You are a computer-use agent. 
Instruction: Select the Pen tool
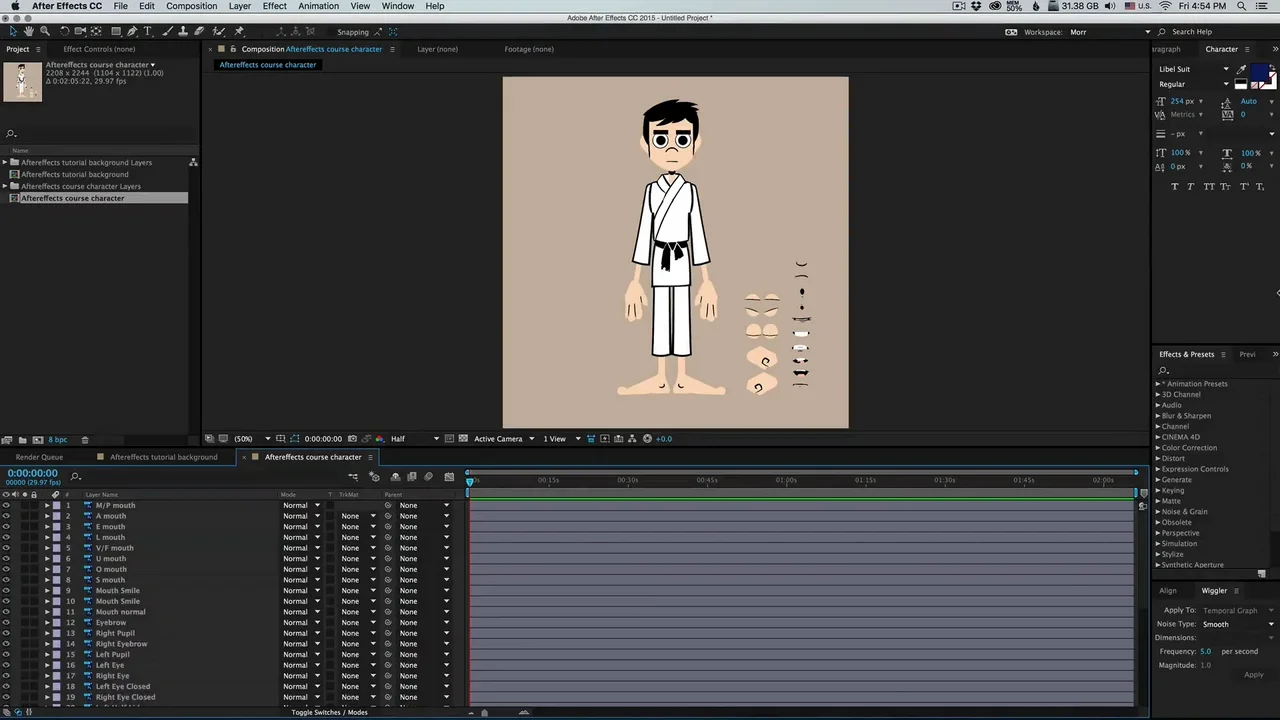point(132,31)
